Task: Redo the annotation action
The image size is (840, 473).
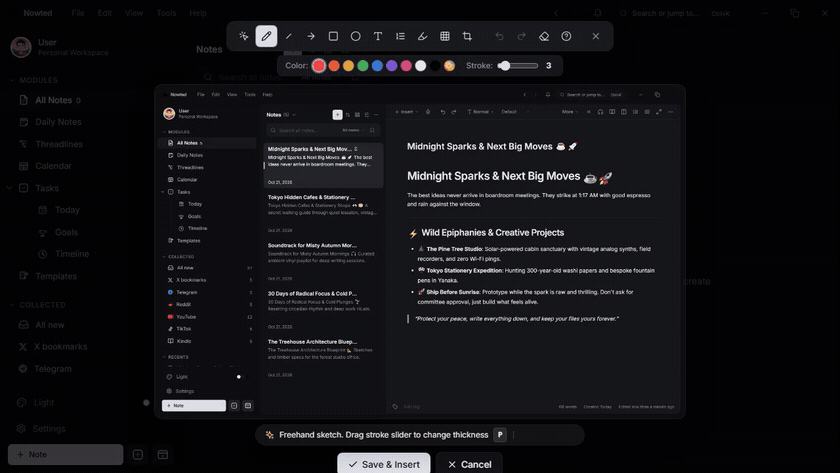Action: pyautogui.click(x=522, y=36)
